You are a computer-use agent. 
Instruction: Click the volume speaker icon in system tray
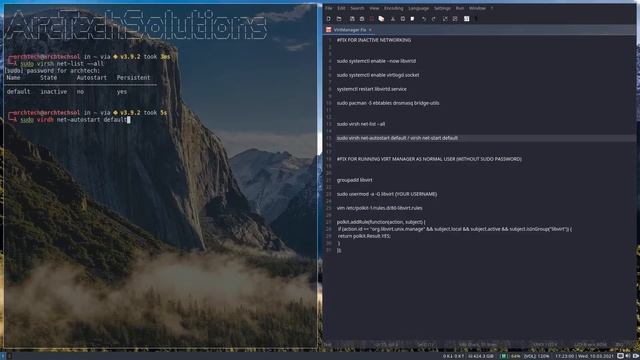pyautogui.click(x=627, y=356)
